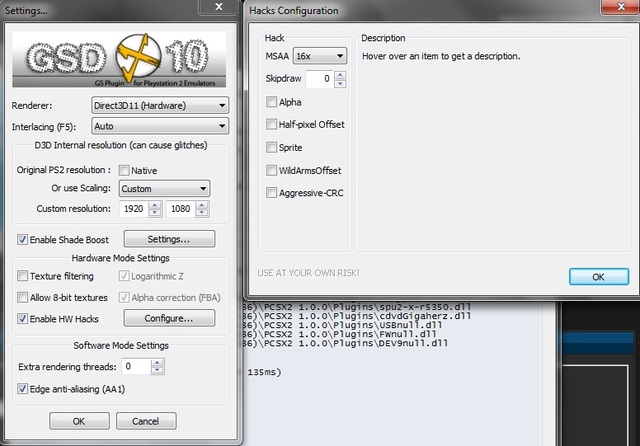Click the FWnull.dll log line
The width and height of the screenshot is (640, 446).
[x=340, y=334]
